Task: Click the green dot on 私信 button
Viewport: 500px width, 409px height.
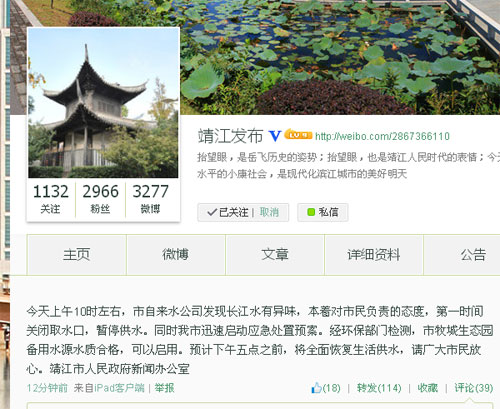Action: pyautogui.click(x=311, y=212)
